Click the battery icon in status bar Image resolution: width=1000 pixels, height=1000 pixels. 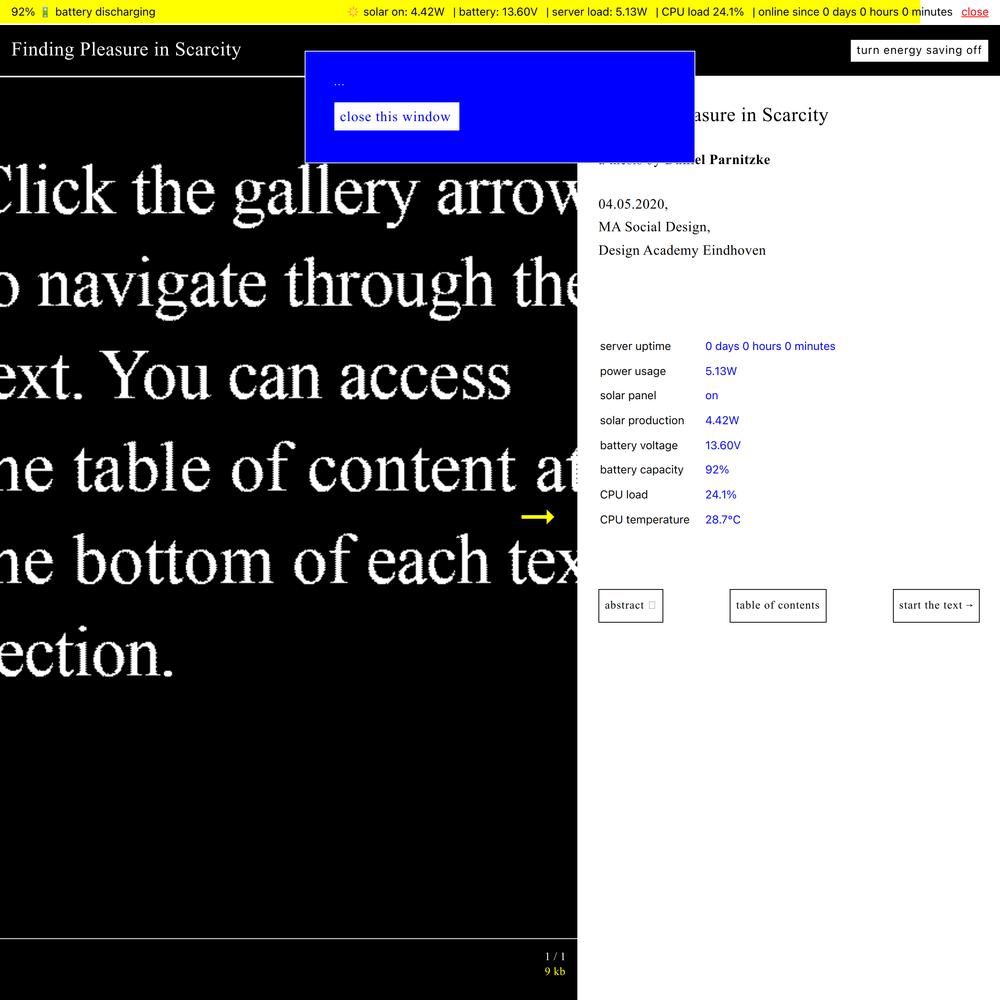45,12
